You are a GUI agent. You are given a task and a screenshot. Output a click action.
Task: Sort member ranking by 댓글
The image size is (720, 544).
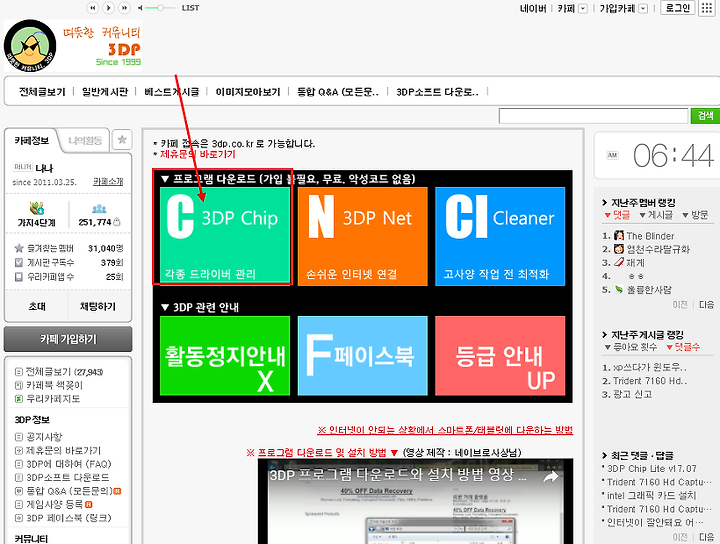(617, 215)
